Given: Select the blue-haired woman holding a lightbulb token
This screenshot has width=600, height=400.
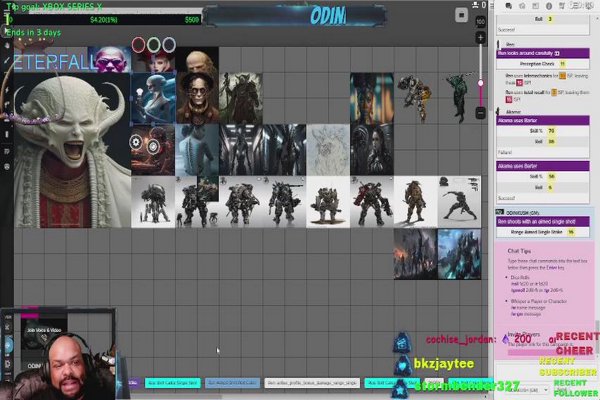Looking at the screenshot, I should click(x=153, y=98).
